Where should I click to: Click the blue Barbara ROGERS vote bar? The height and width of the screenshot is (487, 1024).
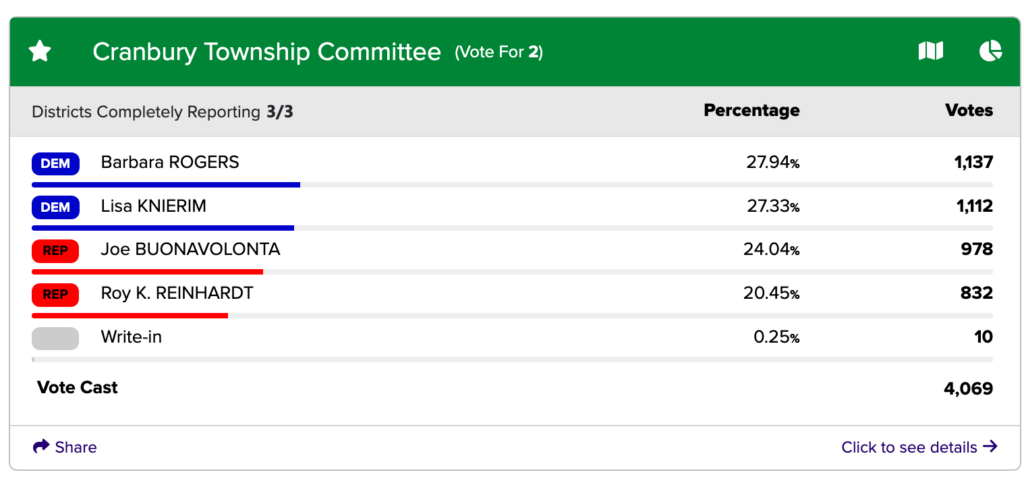[166, 185]
